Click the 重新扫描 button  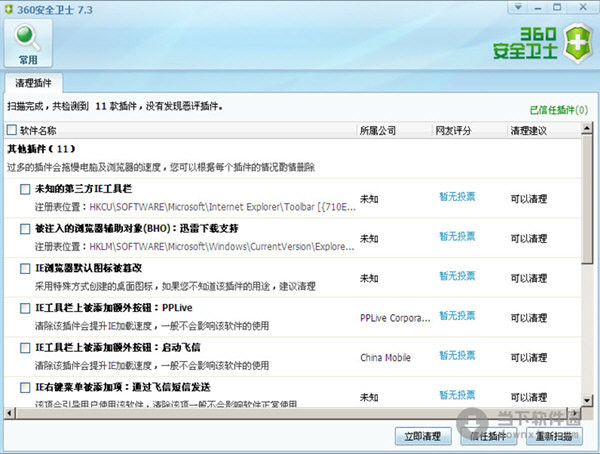[x=554, y=436]
